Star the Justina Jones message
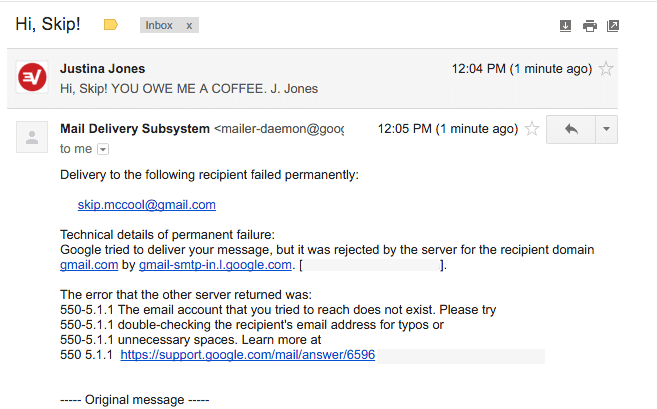The width and height of the screenshot is (657, 409). coord(606,69)
